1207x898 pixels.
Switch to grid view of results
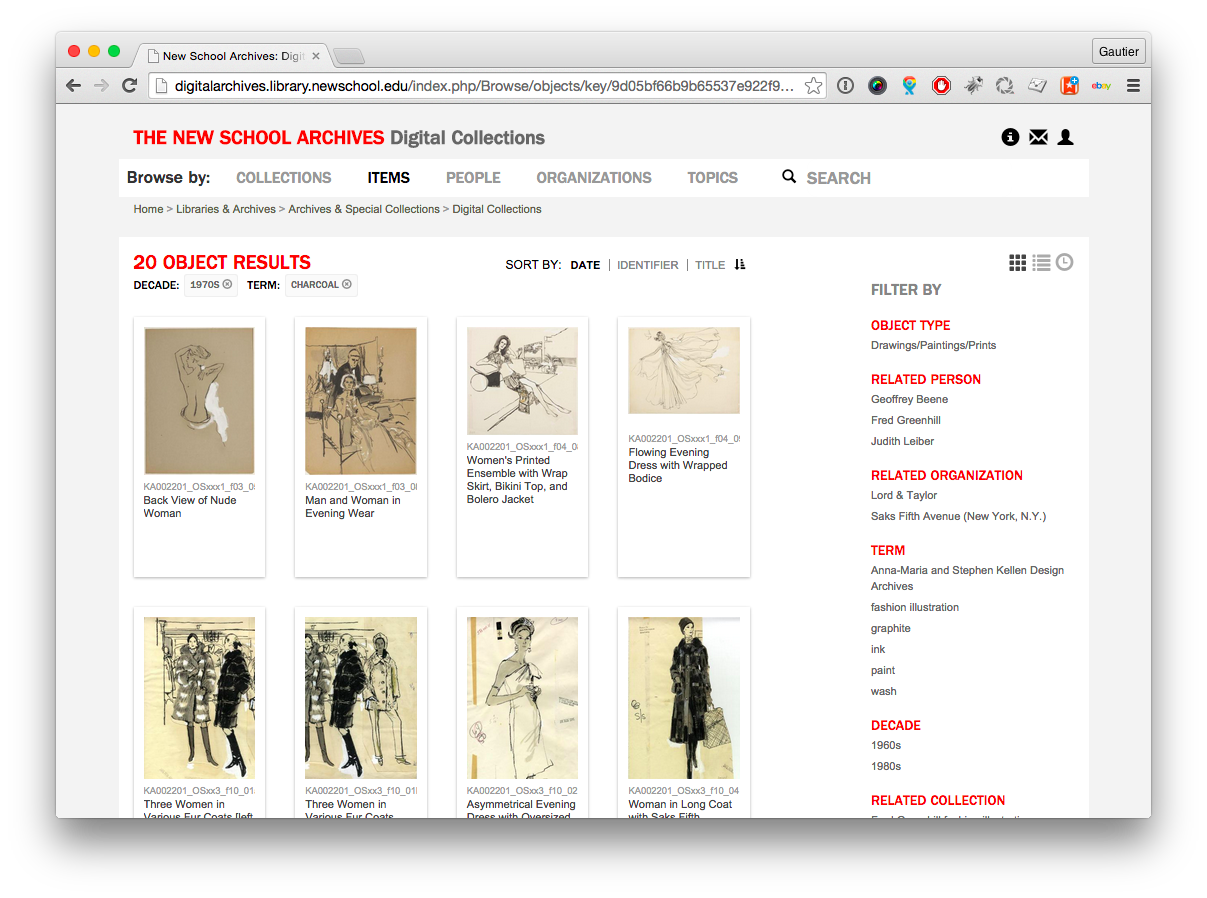[1017, 262]
